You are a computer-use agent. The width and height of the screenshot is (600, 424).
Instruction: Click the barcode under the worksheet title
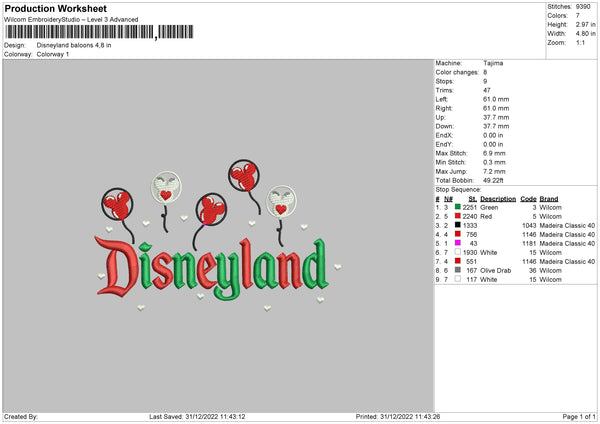pos(99,32)
